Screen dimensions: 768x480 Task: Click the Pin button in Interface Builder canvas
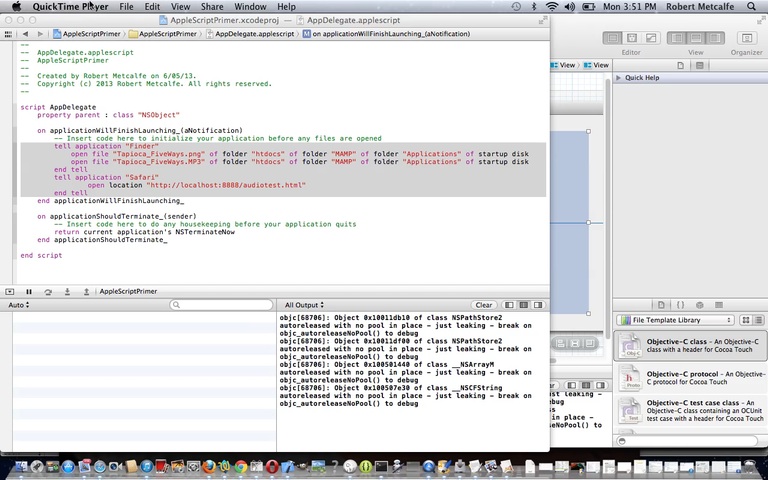pyautogui.click(x=575, y=343)
